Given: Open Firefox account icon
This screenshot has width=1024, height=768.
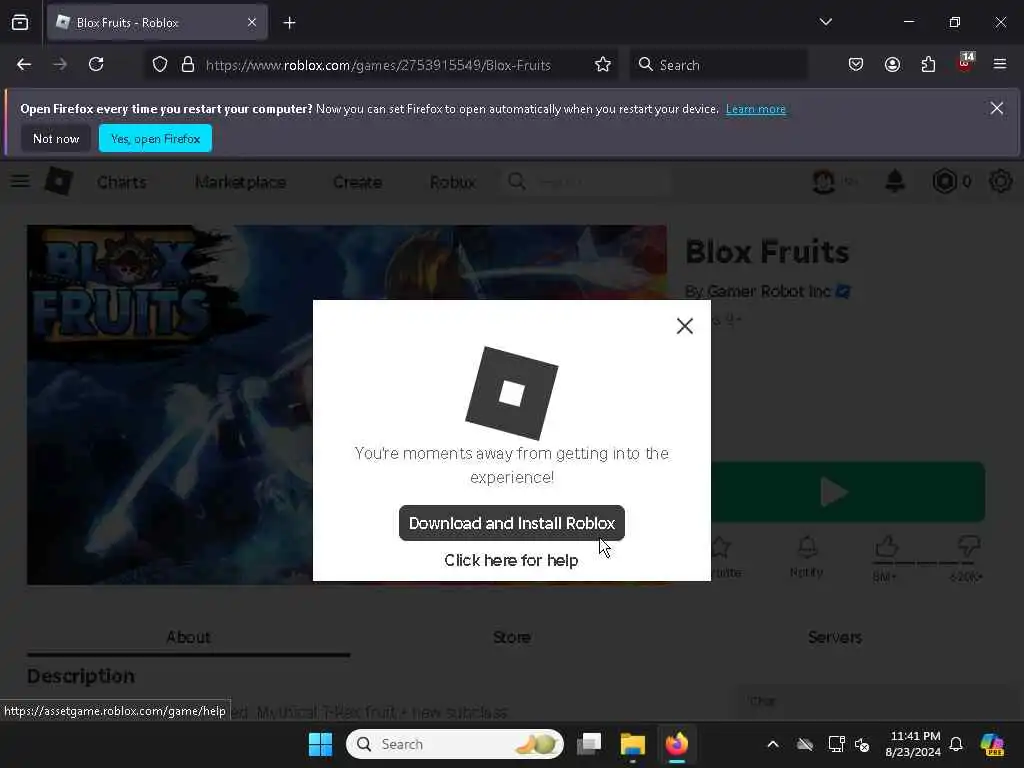Looking at the screenshot, I should tap(892, 65).
